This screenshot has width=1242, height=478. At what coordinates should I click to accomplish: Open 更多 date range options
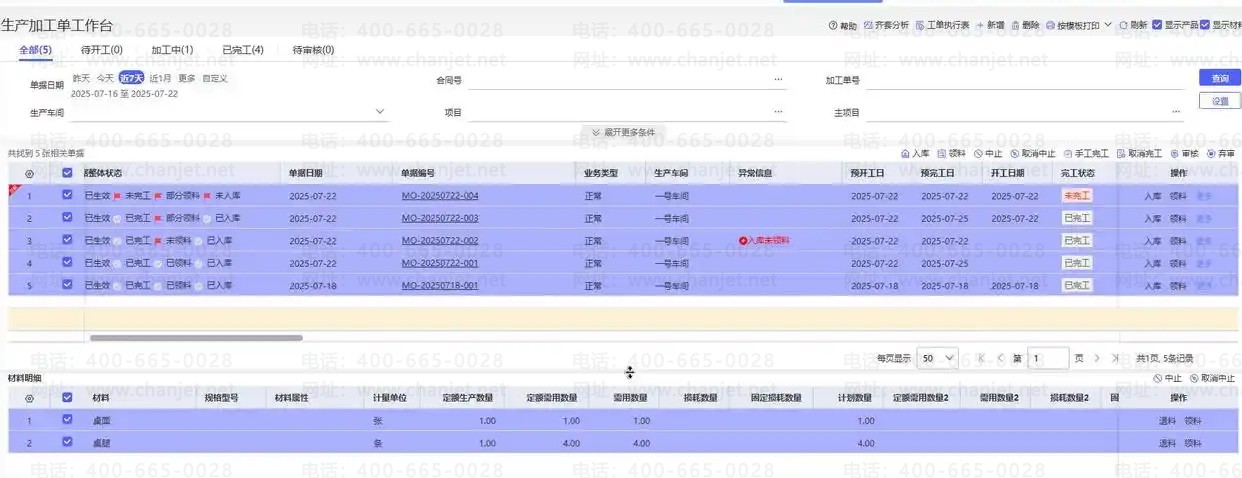point(187,78)
